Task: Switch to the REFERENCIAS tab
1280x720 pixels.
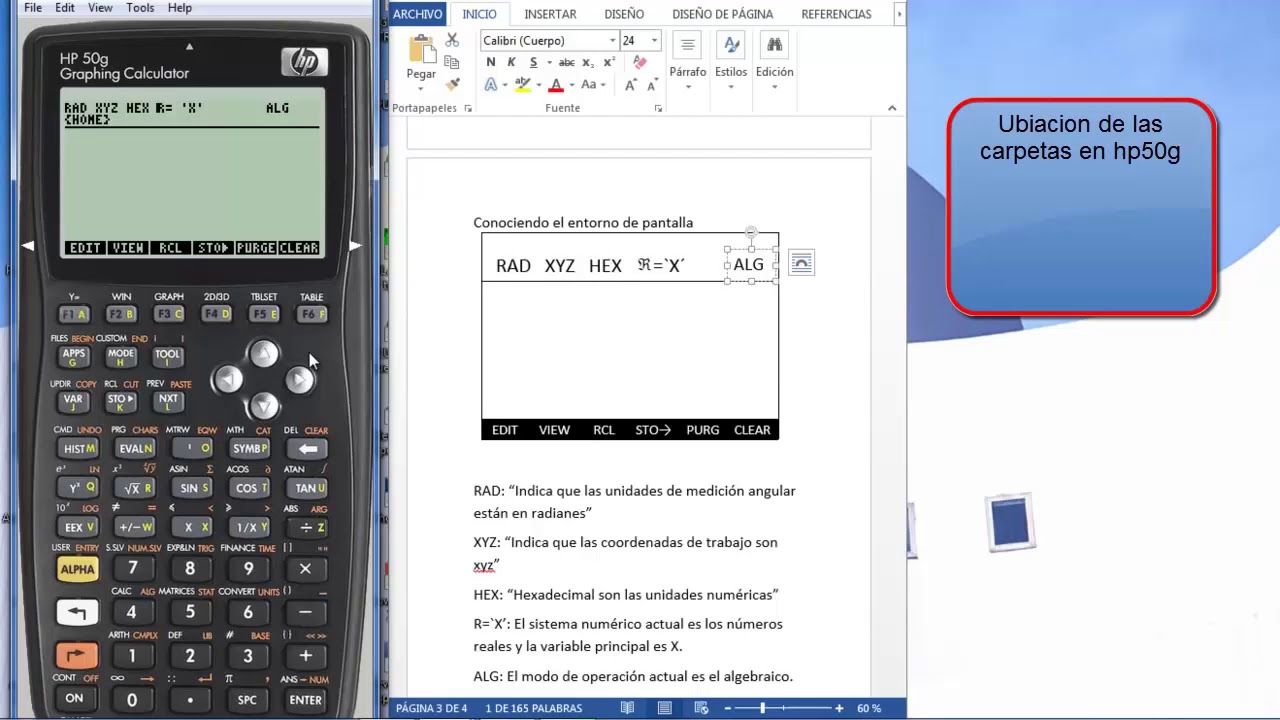Action: [836, 14]
